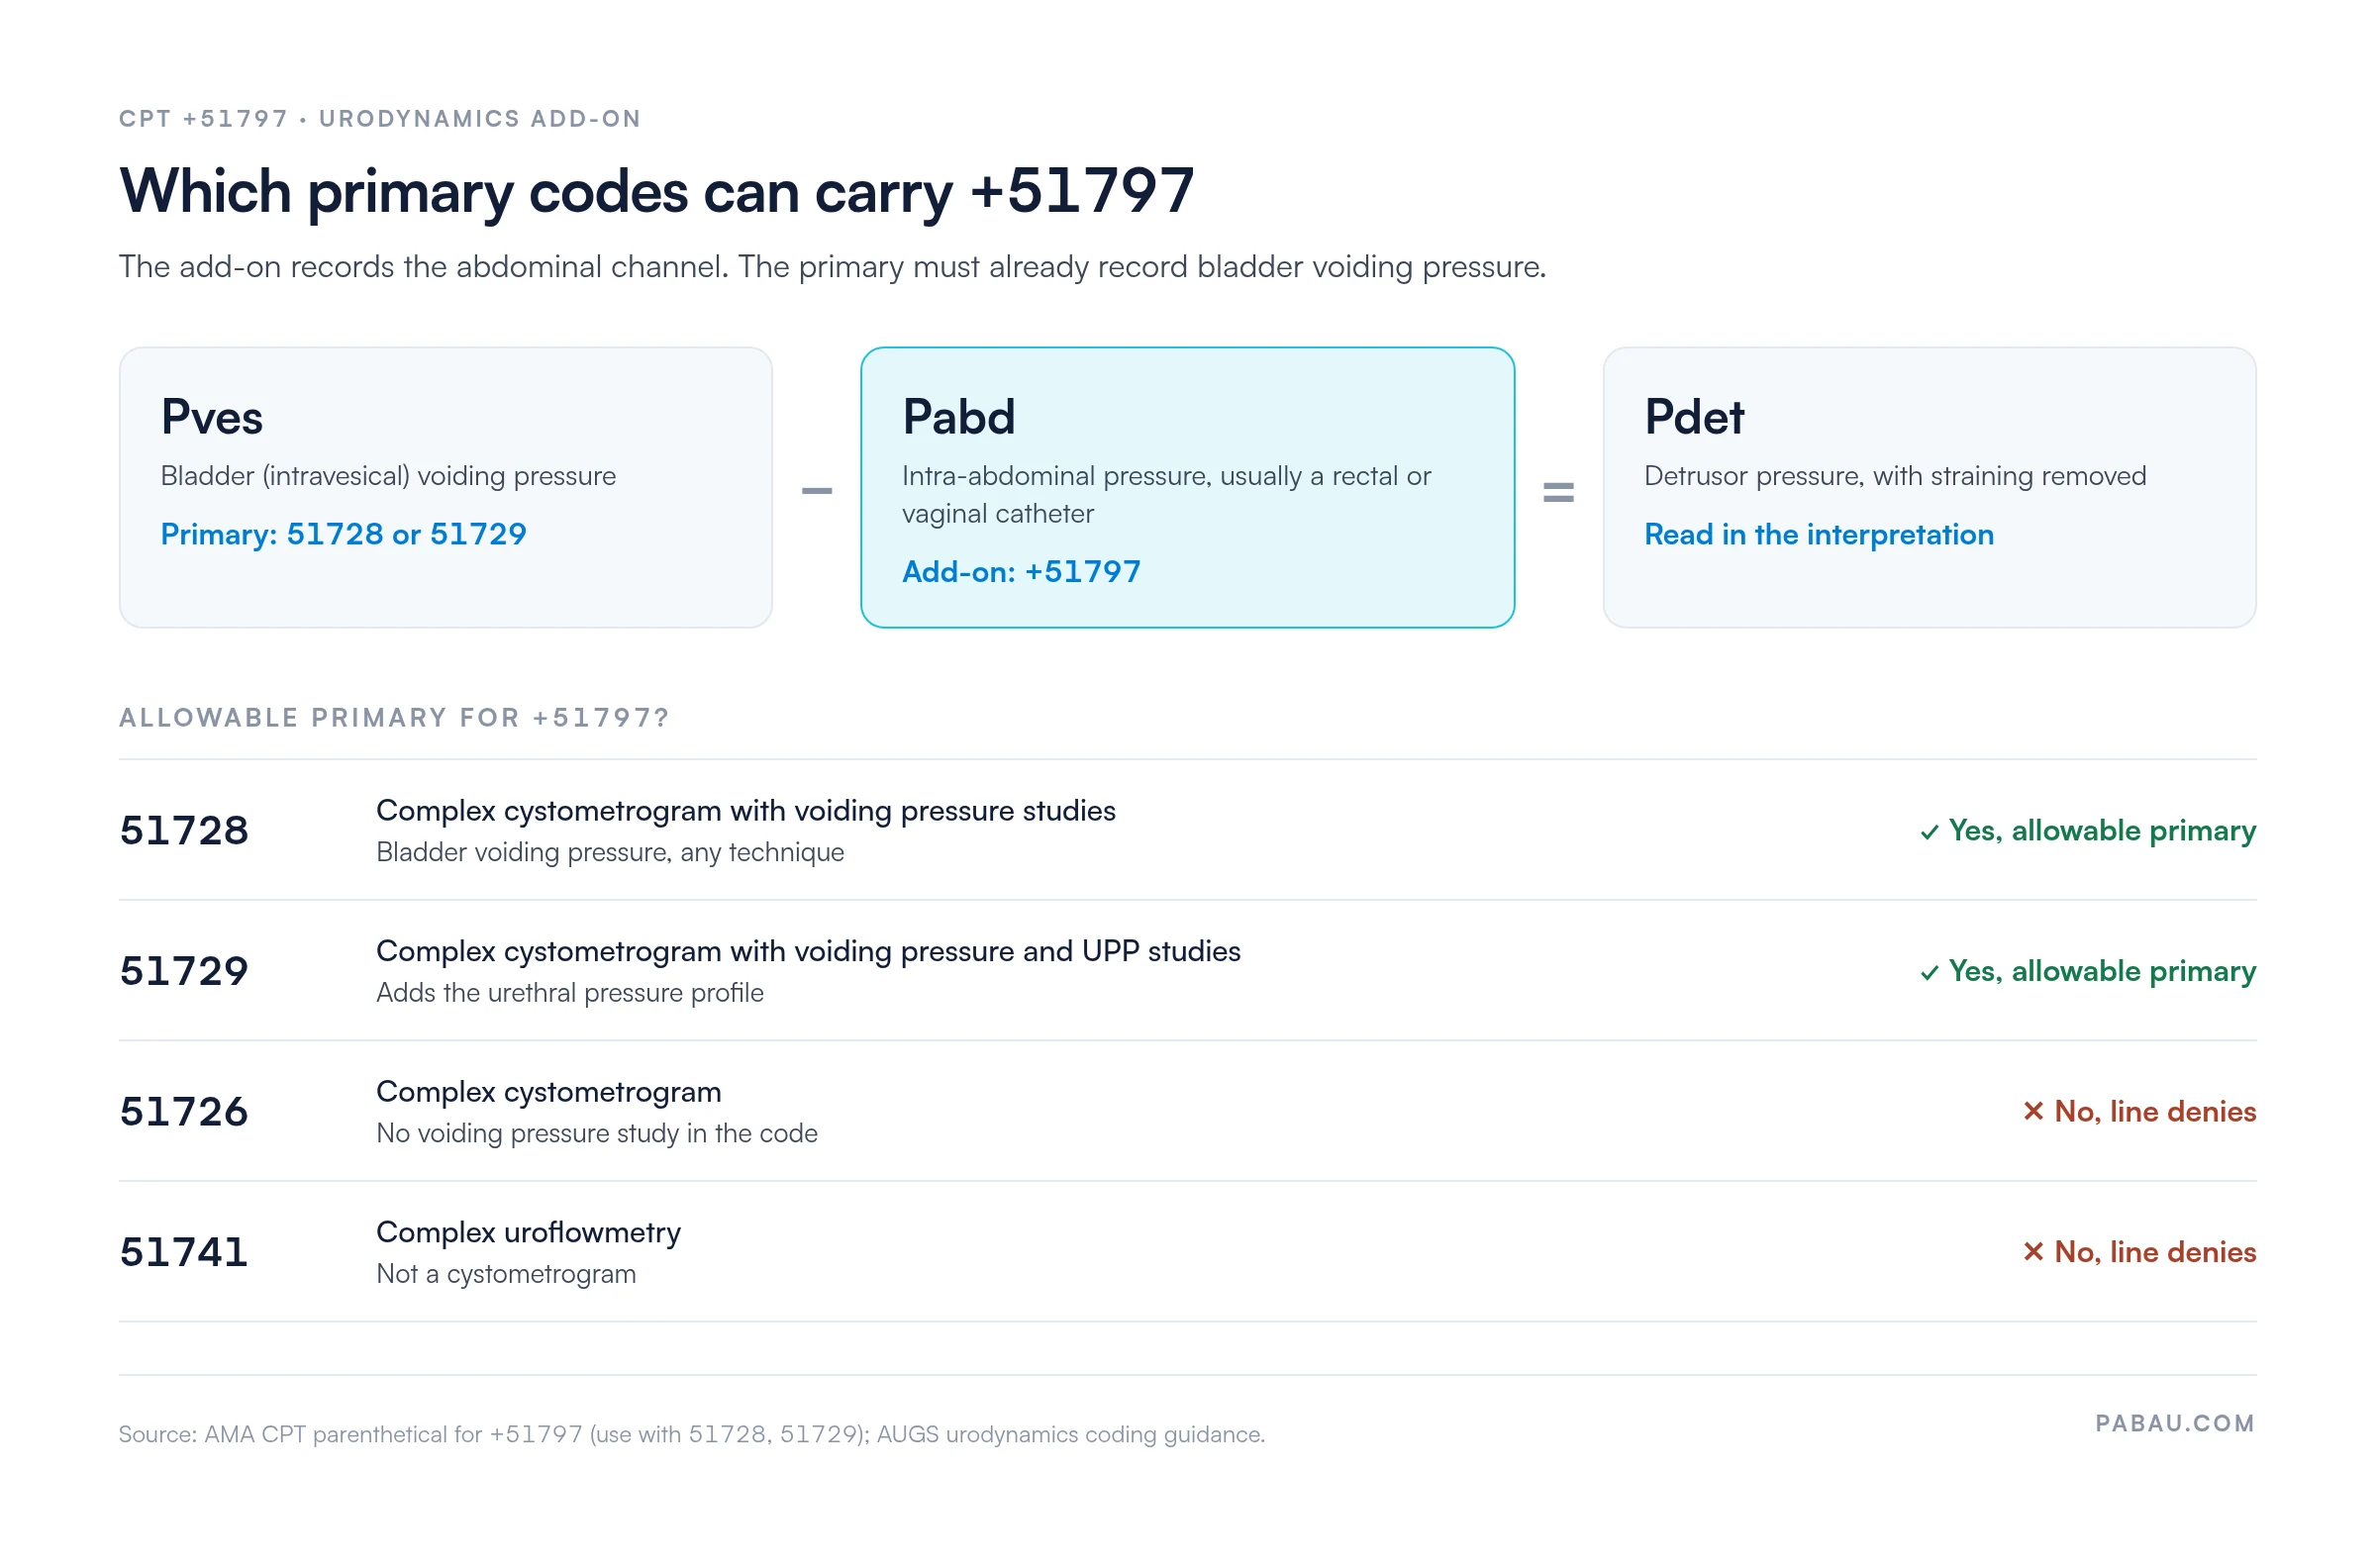The image size is (2376, 1568).
Task: Click the green checkmark for code 51729
Action: [1929, 972]
